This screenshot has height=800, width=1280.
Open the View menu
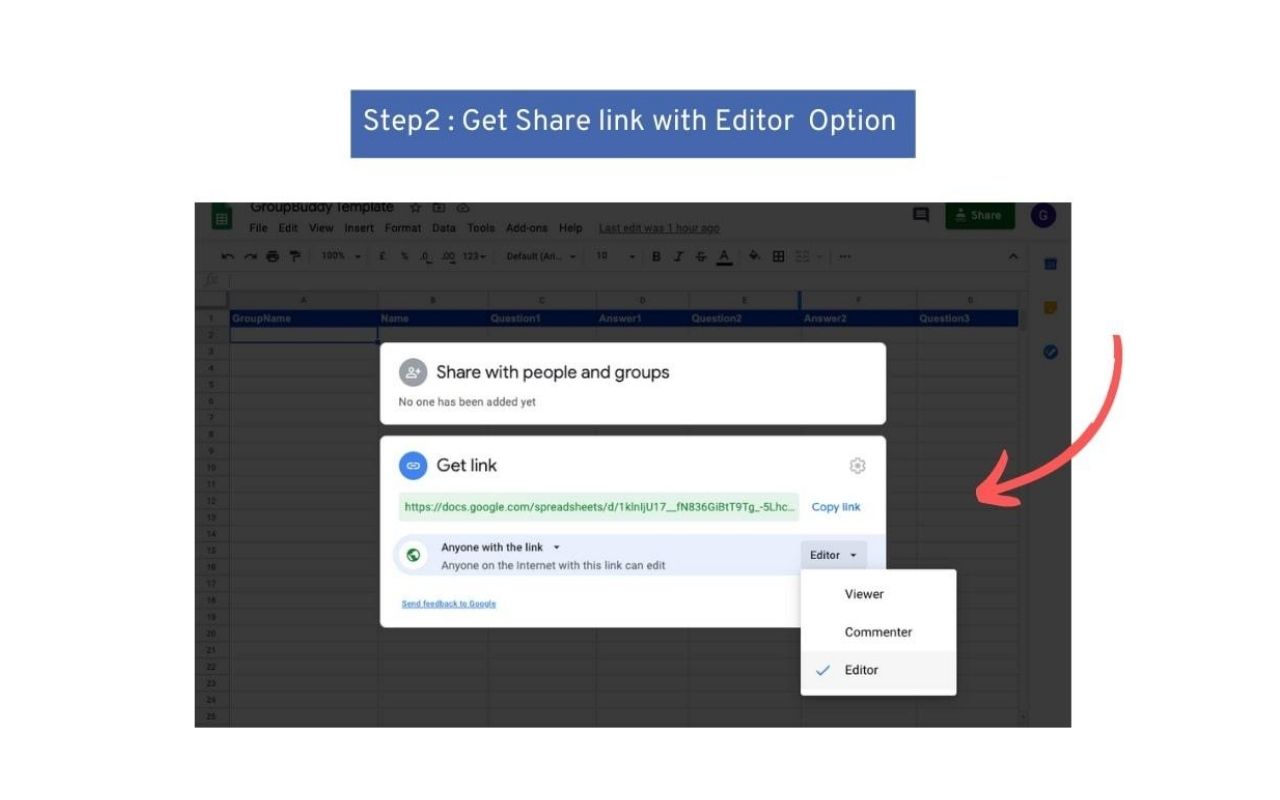pyautogui.click(x=321, y=228)
